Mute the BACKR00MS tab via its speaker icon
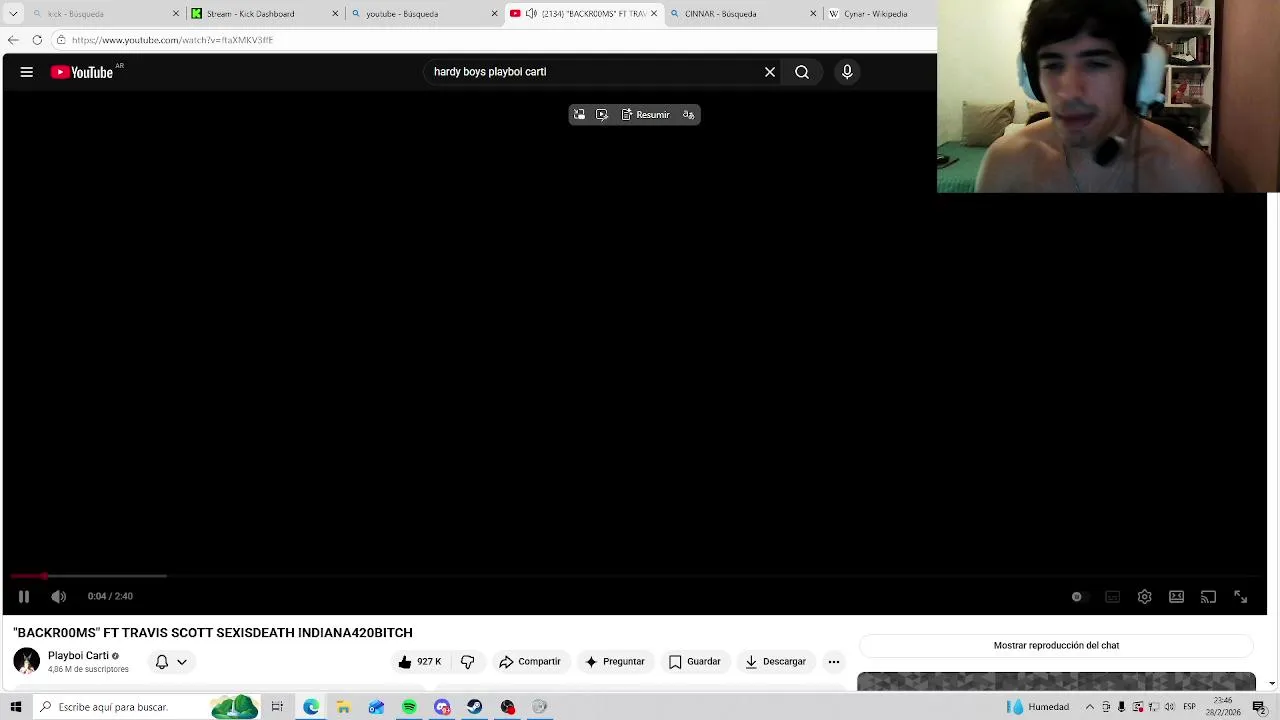Viewport: 1280px width, 720px height. pos(531,14)
